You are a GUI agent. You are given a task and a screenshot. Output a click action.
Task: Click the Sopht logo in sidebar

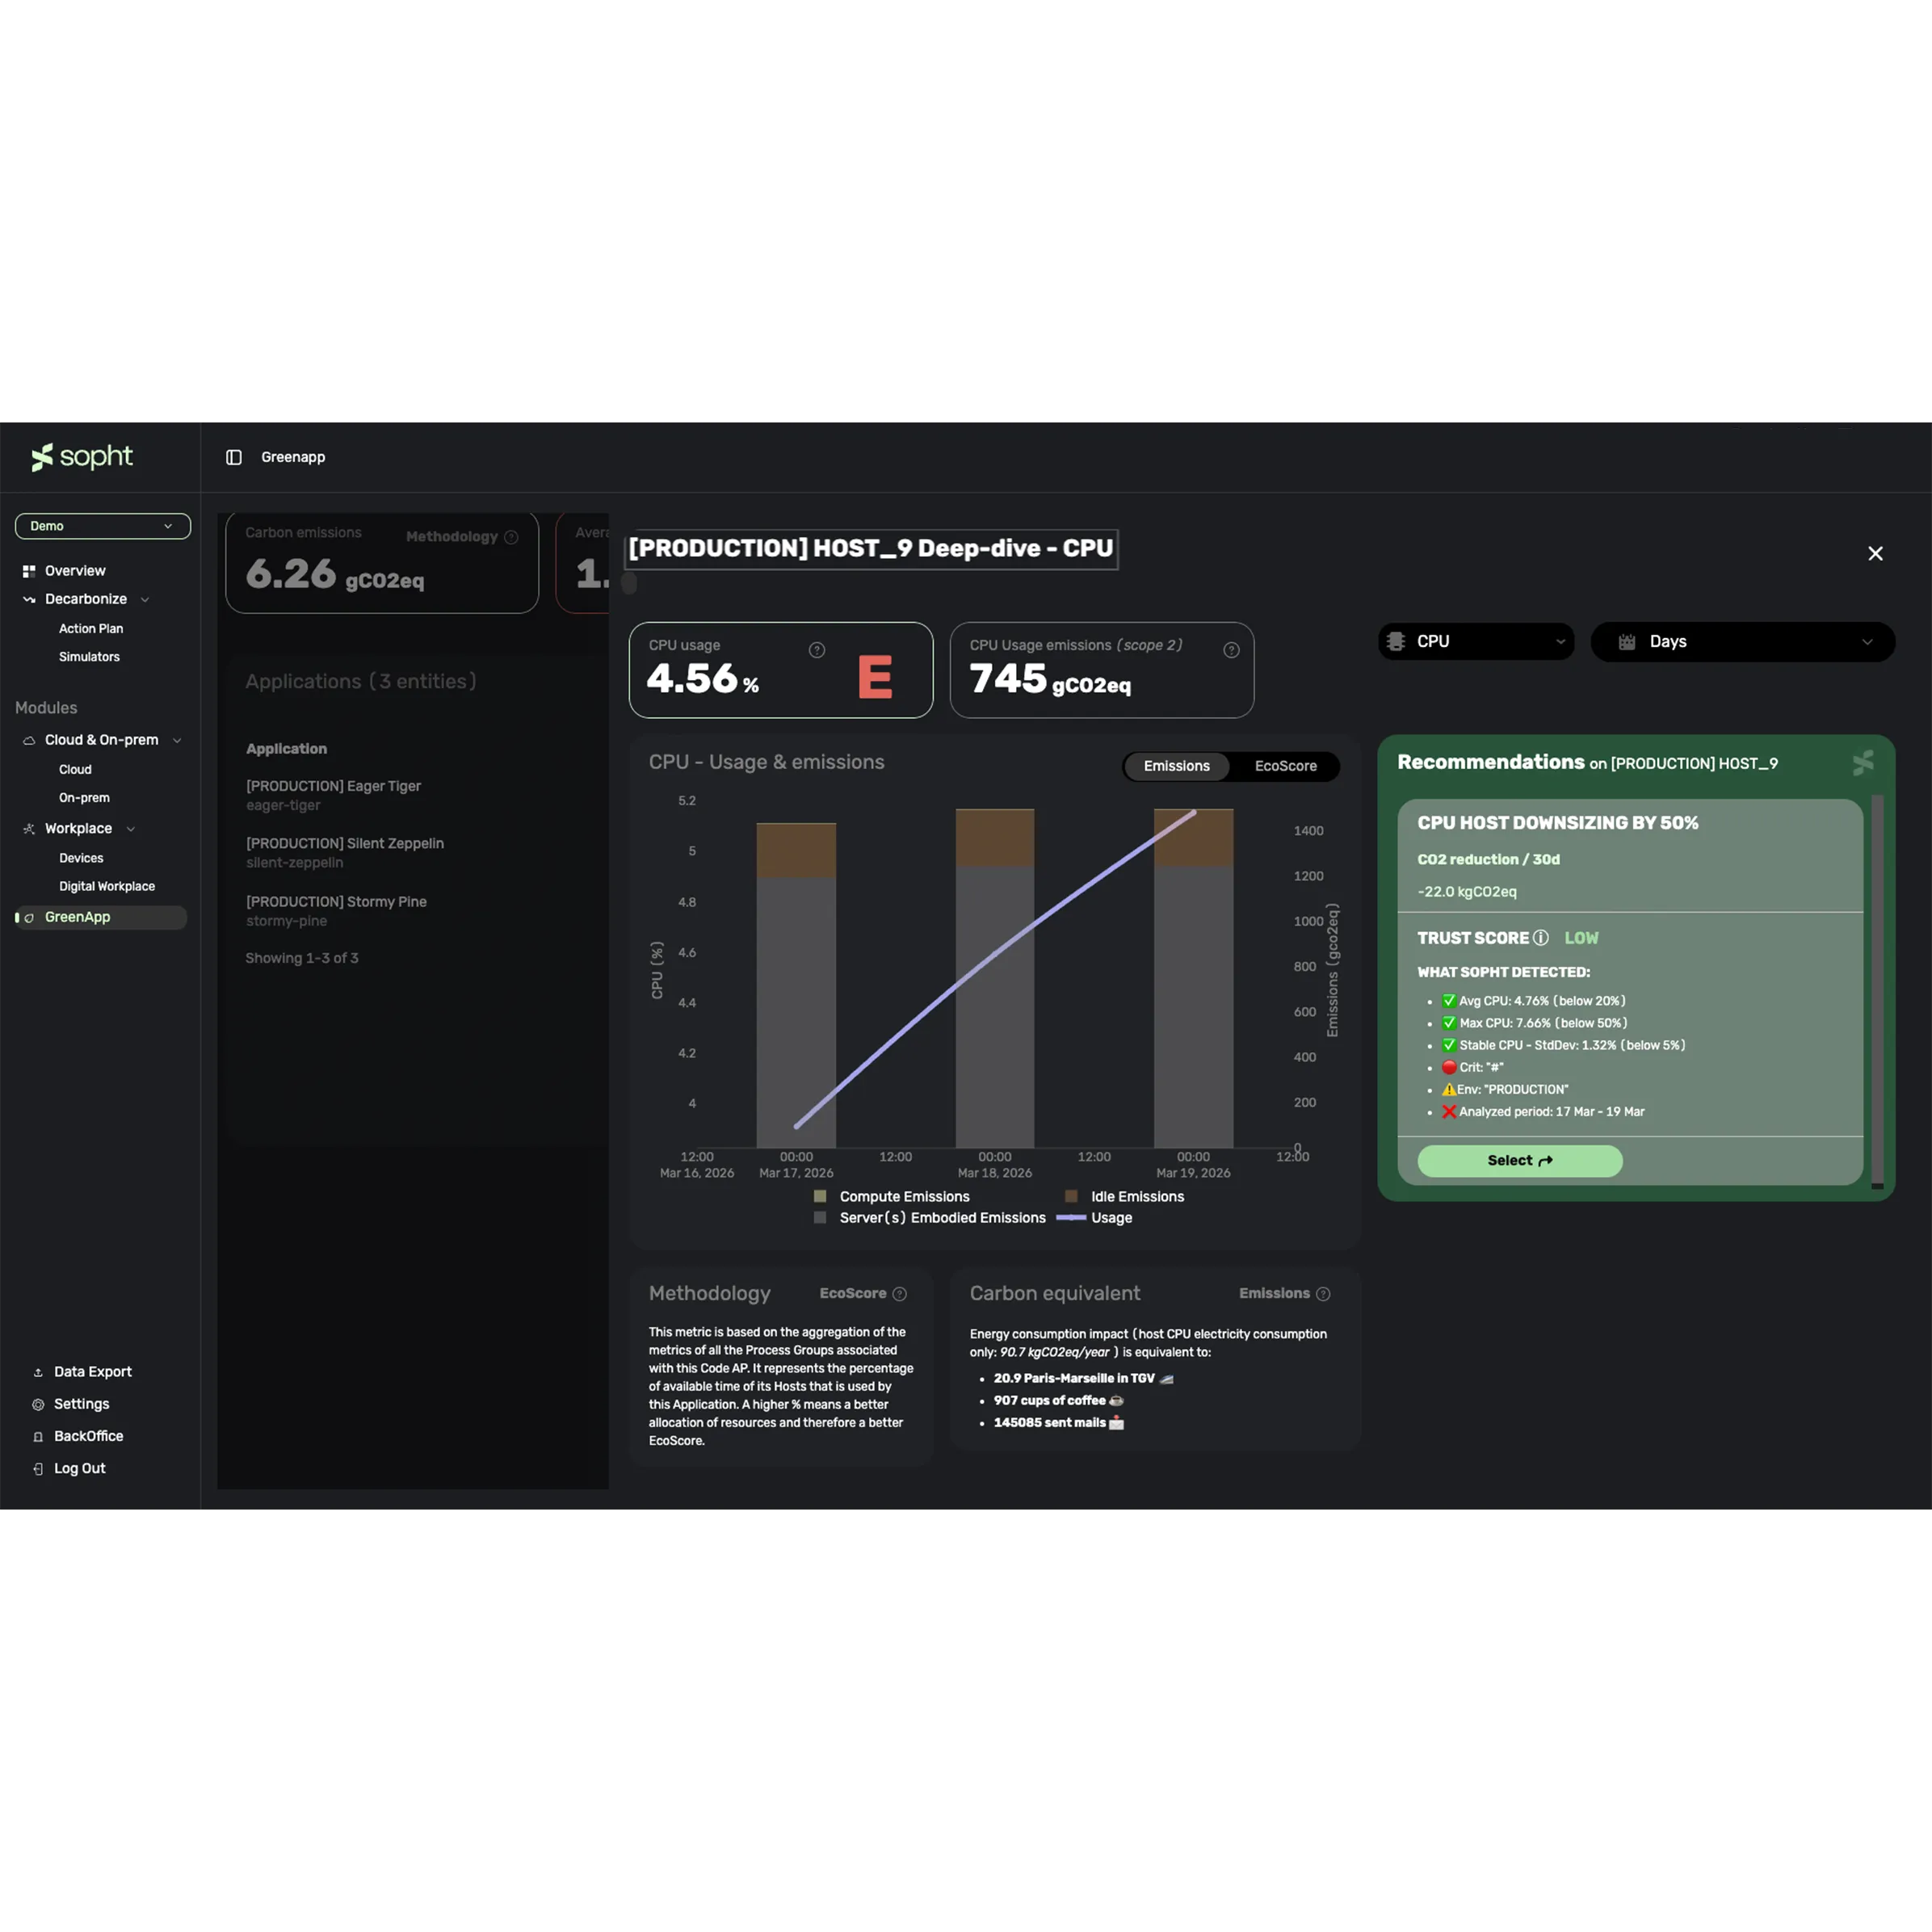[x=82, y=457]
